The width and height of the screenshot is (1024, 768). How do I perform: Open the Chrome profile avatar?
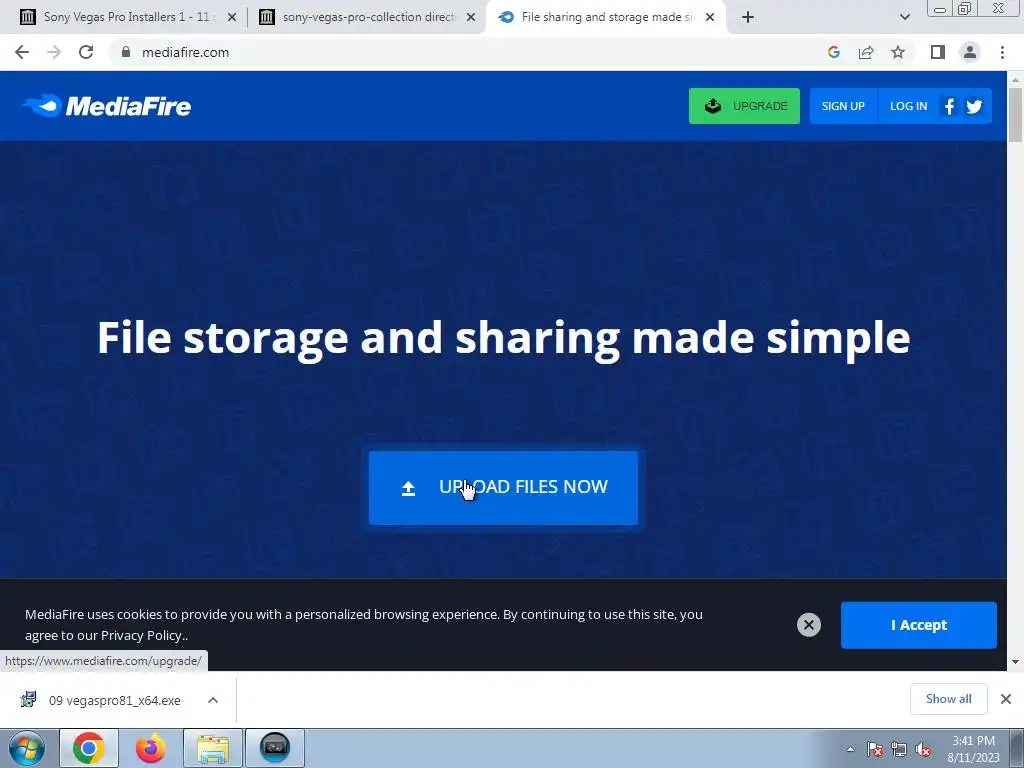(x=970, y=52)
